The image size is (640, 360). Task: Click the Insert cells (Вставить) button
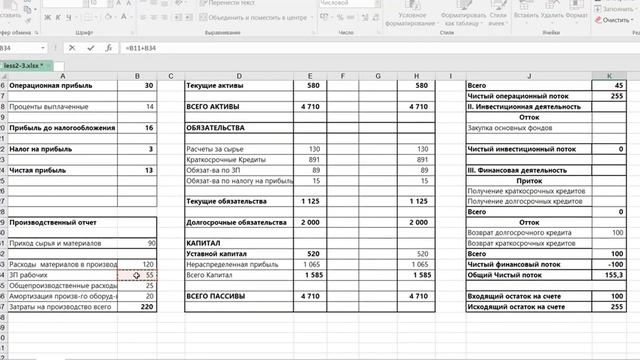(526, 11)
